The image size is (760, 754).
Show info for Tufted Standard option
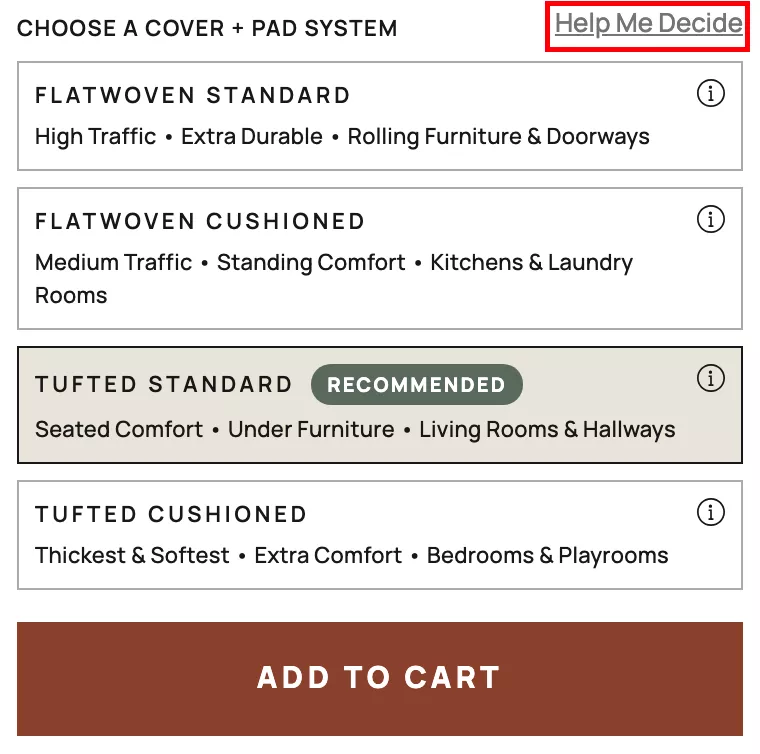coord(710,379)
